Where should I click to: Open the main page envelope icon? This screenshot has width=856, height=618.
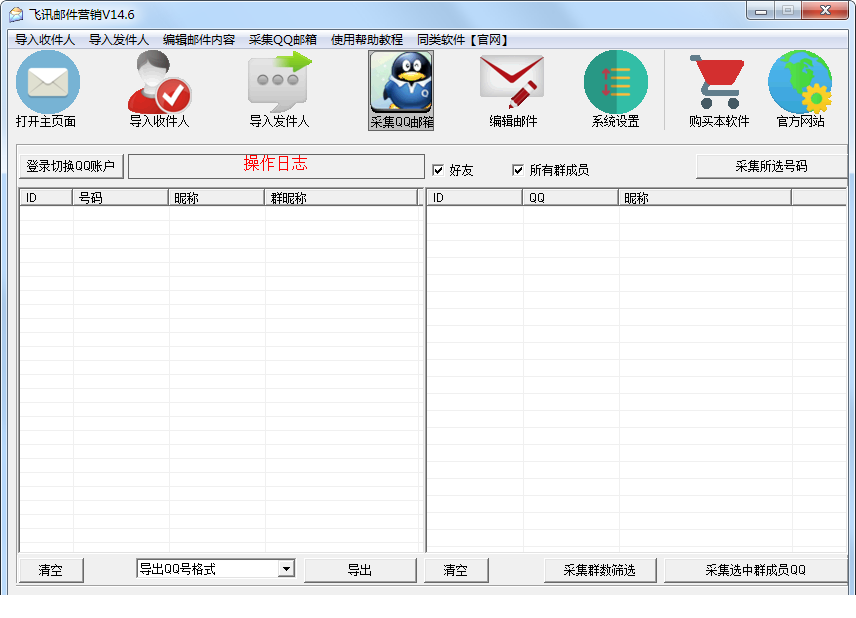(47, 82)
